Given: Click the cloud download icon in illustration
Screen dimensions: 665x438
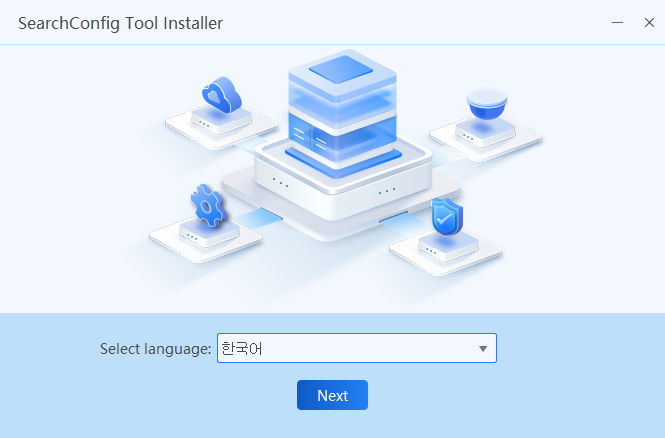Looking at the screenshot, I should click(x=221, y=96).
